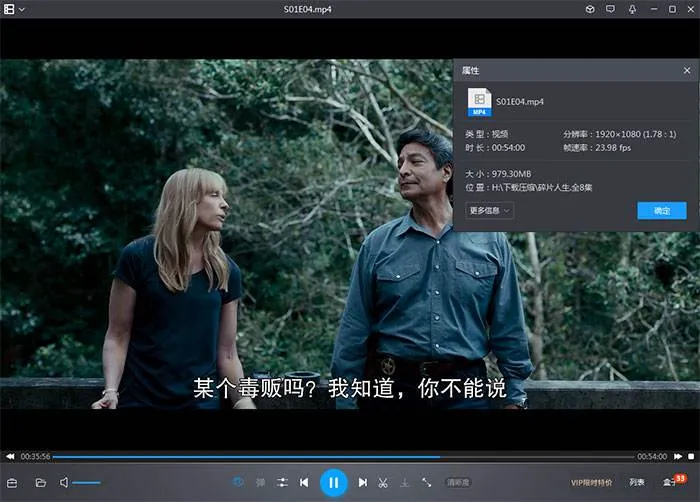
Task: Pause the video playback
Action: [x=333, y=483]
